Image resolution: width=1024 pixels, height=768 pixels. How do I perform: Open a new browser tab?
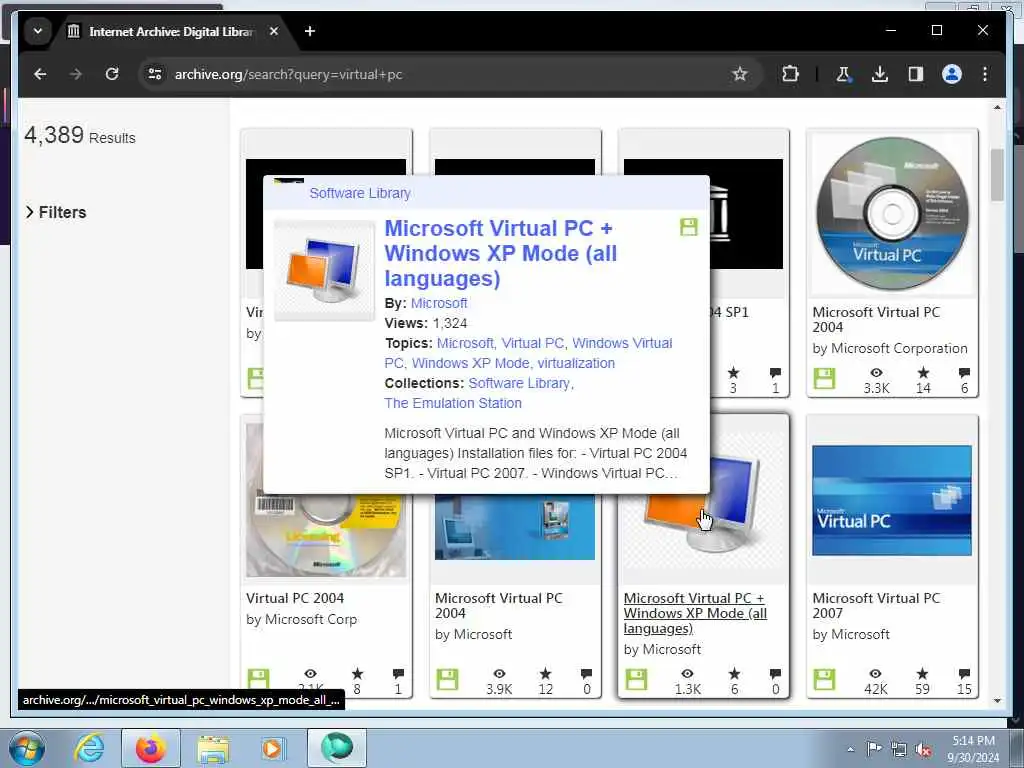coord(310,31)
